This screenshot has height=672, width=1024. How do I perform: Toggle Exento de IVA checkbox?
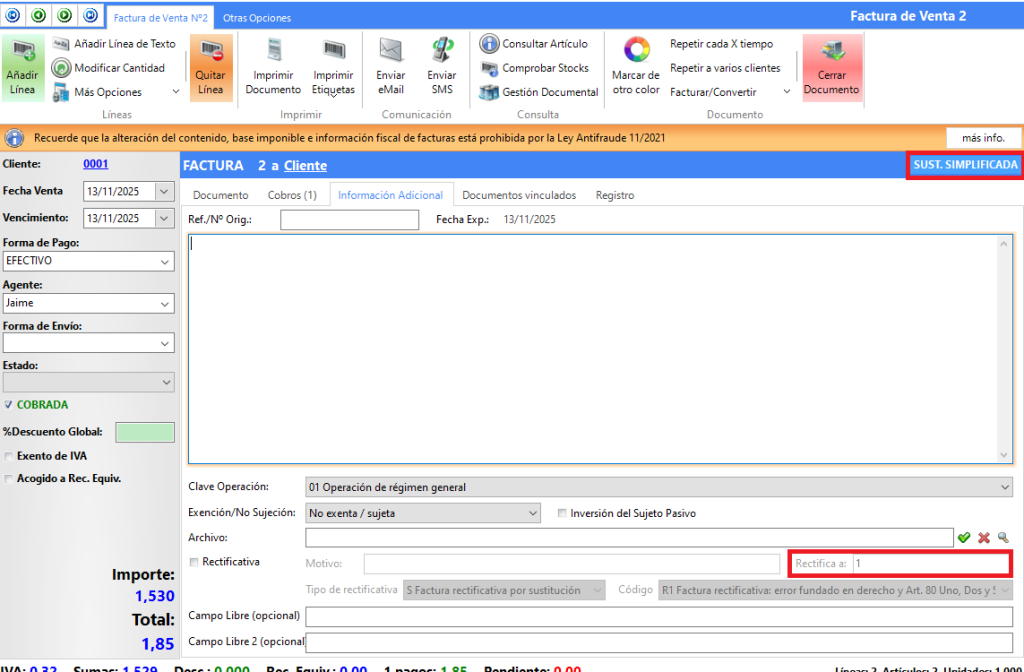(9, 456)
